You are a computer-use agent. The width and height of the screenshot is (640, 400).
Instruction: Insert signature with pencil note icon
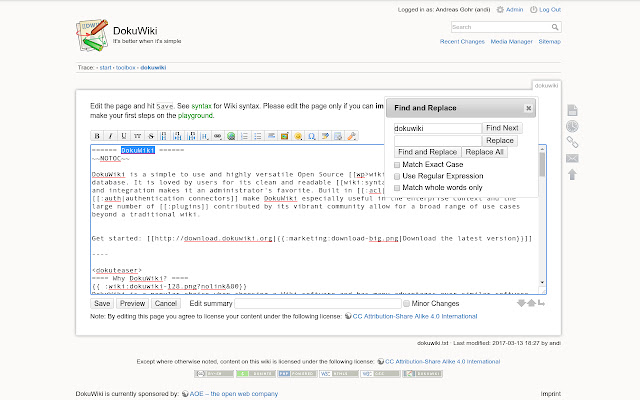tap(325, 136)
